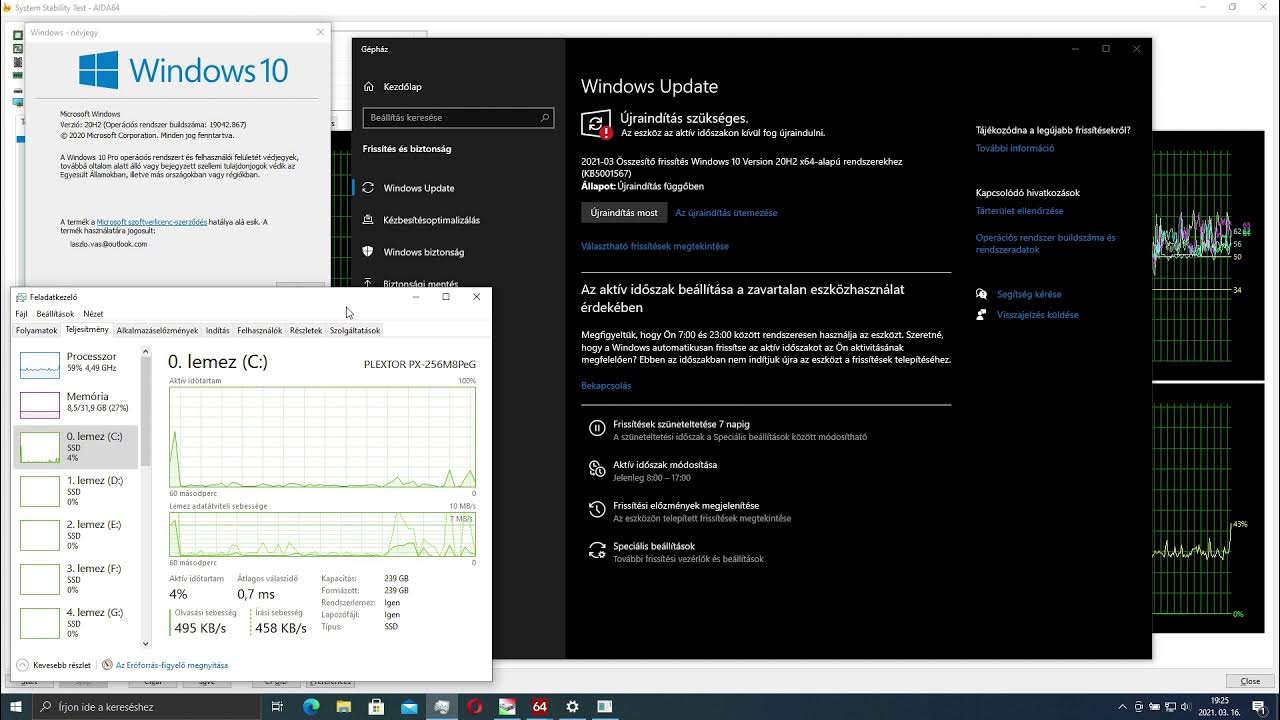Open Operációs rendszer buildszáma link
1280x720 pixels.
pos(1046,244)
